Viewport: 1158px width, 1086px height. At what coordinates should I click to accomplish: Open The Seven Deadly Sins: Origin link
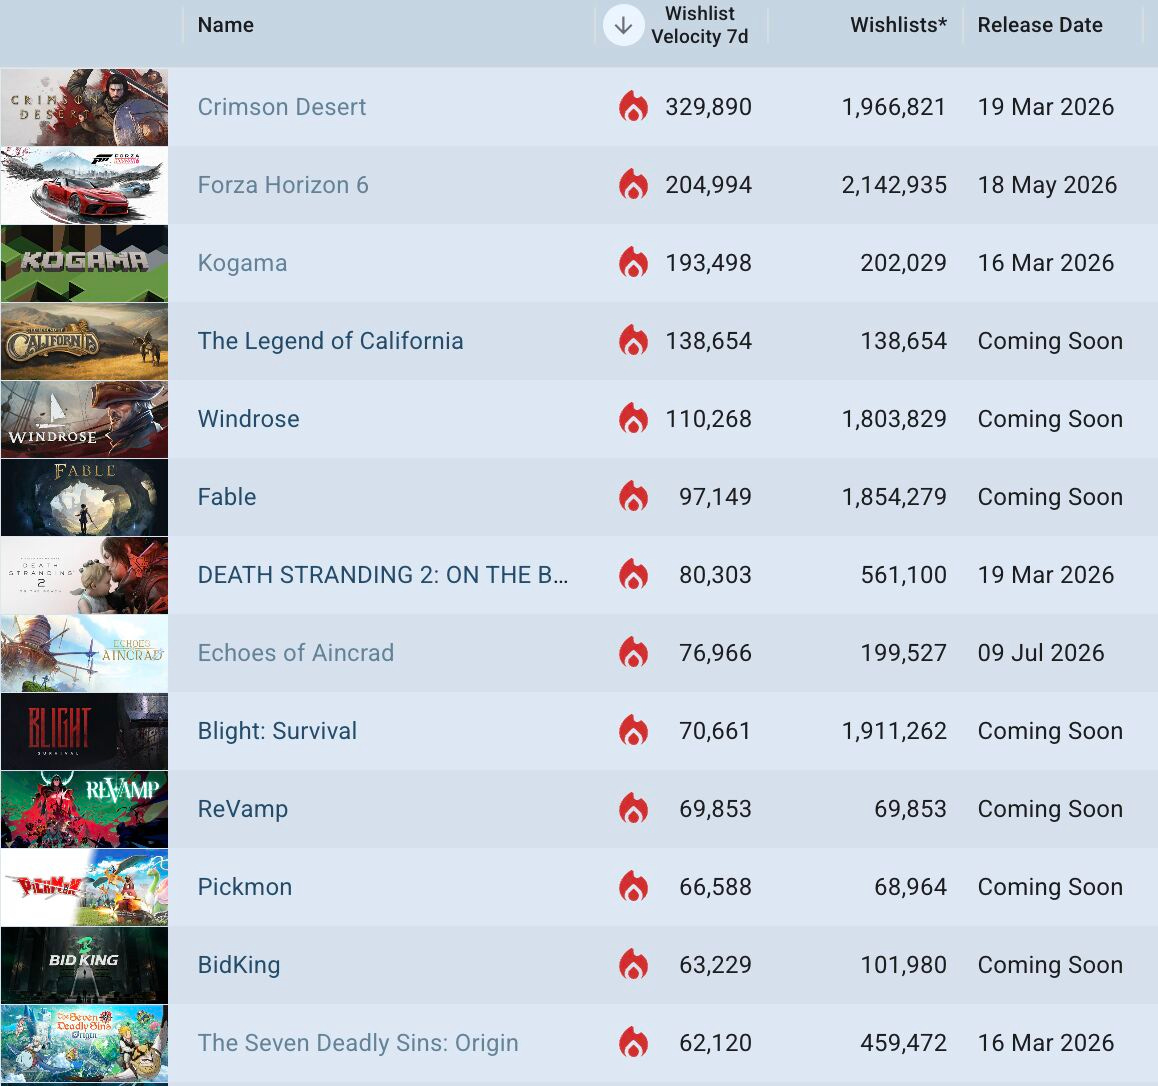pos(357,1042)
